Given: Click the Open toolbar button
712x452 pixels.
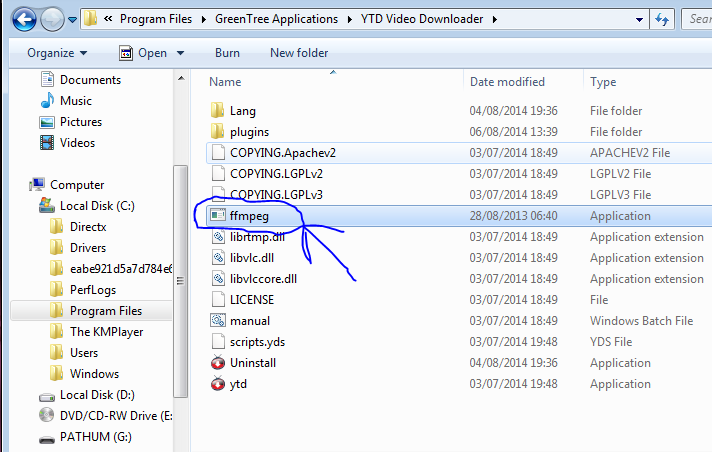Looking at the screenshot, I should pos(143,53).
